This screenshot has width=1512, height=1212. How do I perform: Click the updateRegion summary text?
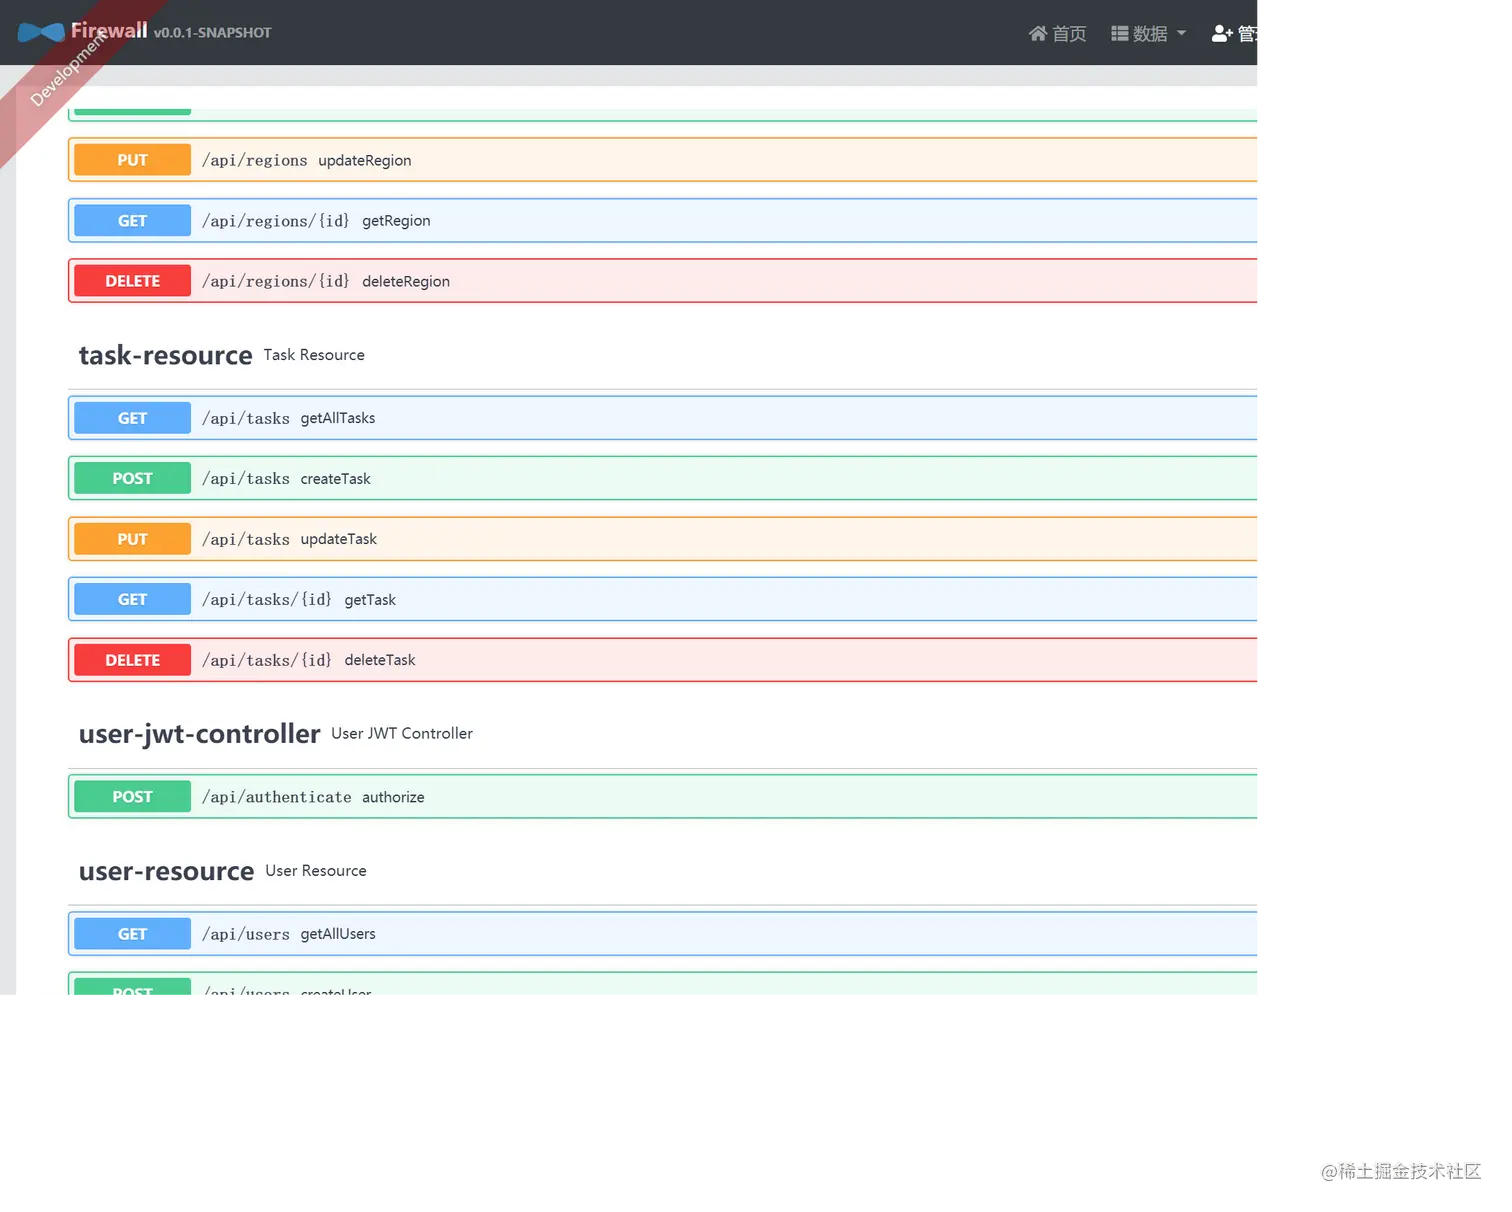coord(365,160)
